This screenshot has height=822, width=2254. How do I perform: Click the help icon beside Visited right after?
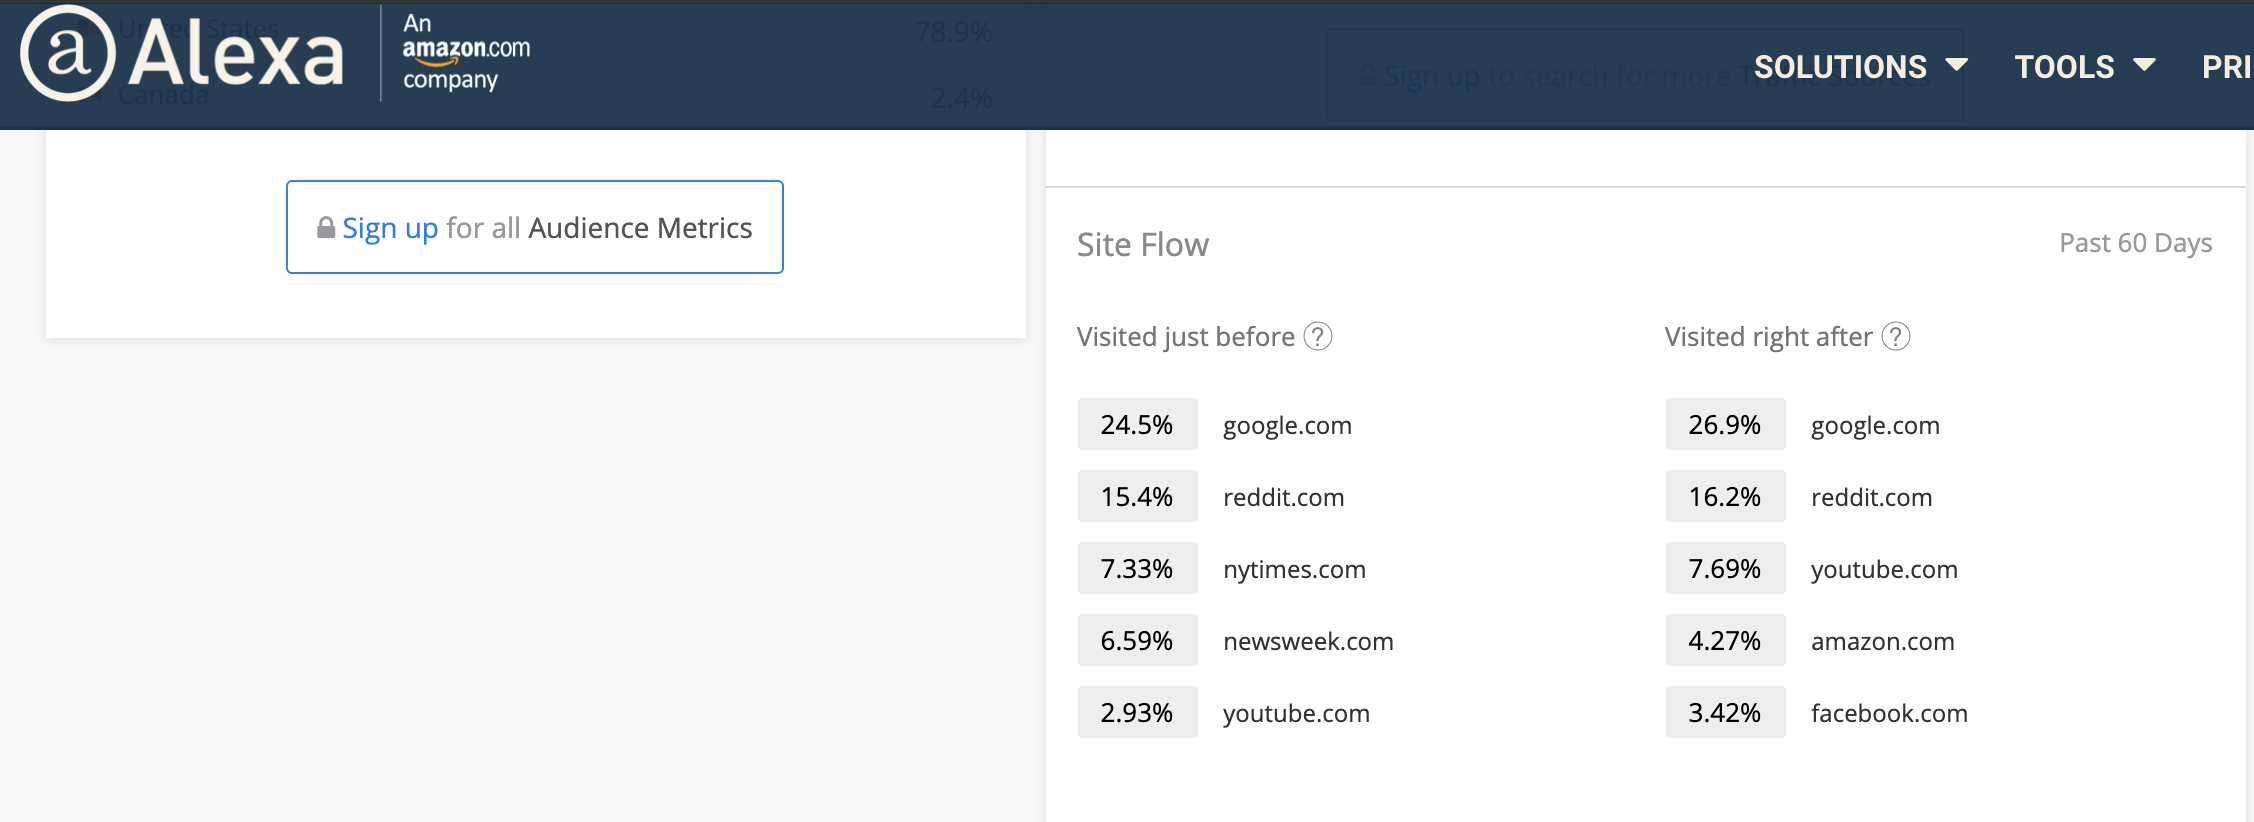pos(1895,337)
